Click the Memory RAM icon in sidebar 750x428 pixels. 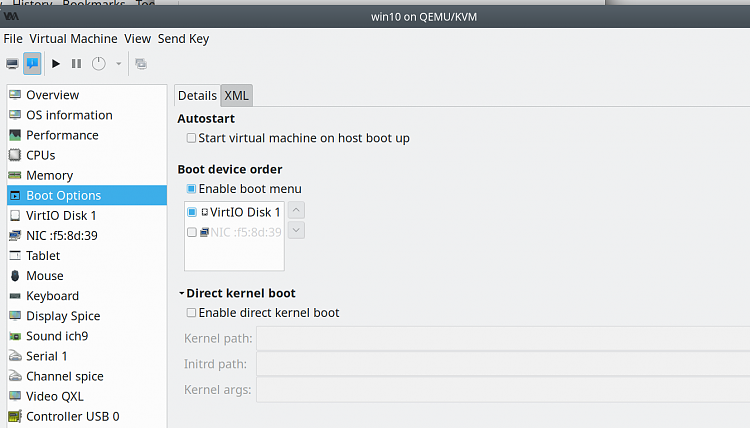pos(15,175)
